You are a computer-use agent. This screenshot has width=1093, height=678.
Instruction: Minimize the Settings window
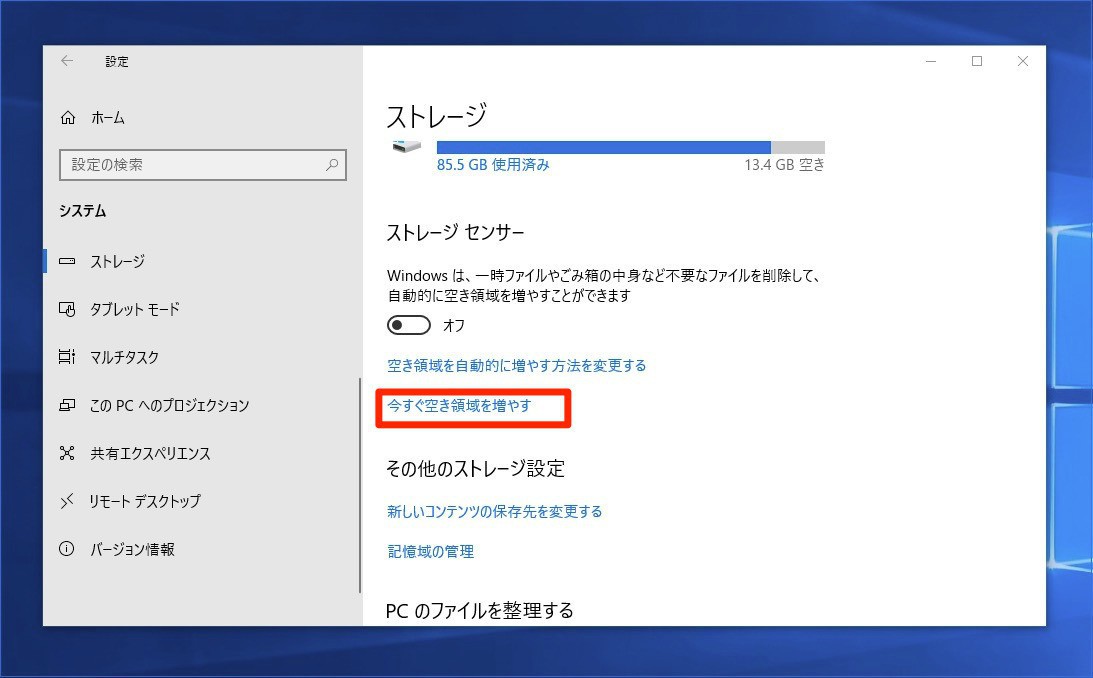(x=931, y=61)
